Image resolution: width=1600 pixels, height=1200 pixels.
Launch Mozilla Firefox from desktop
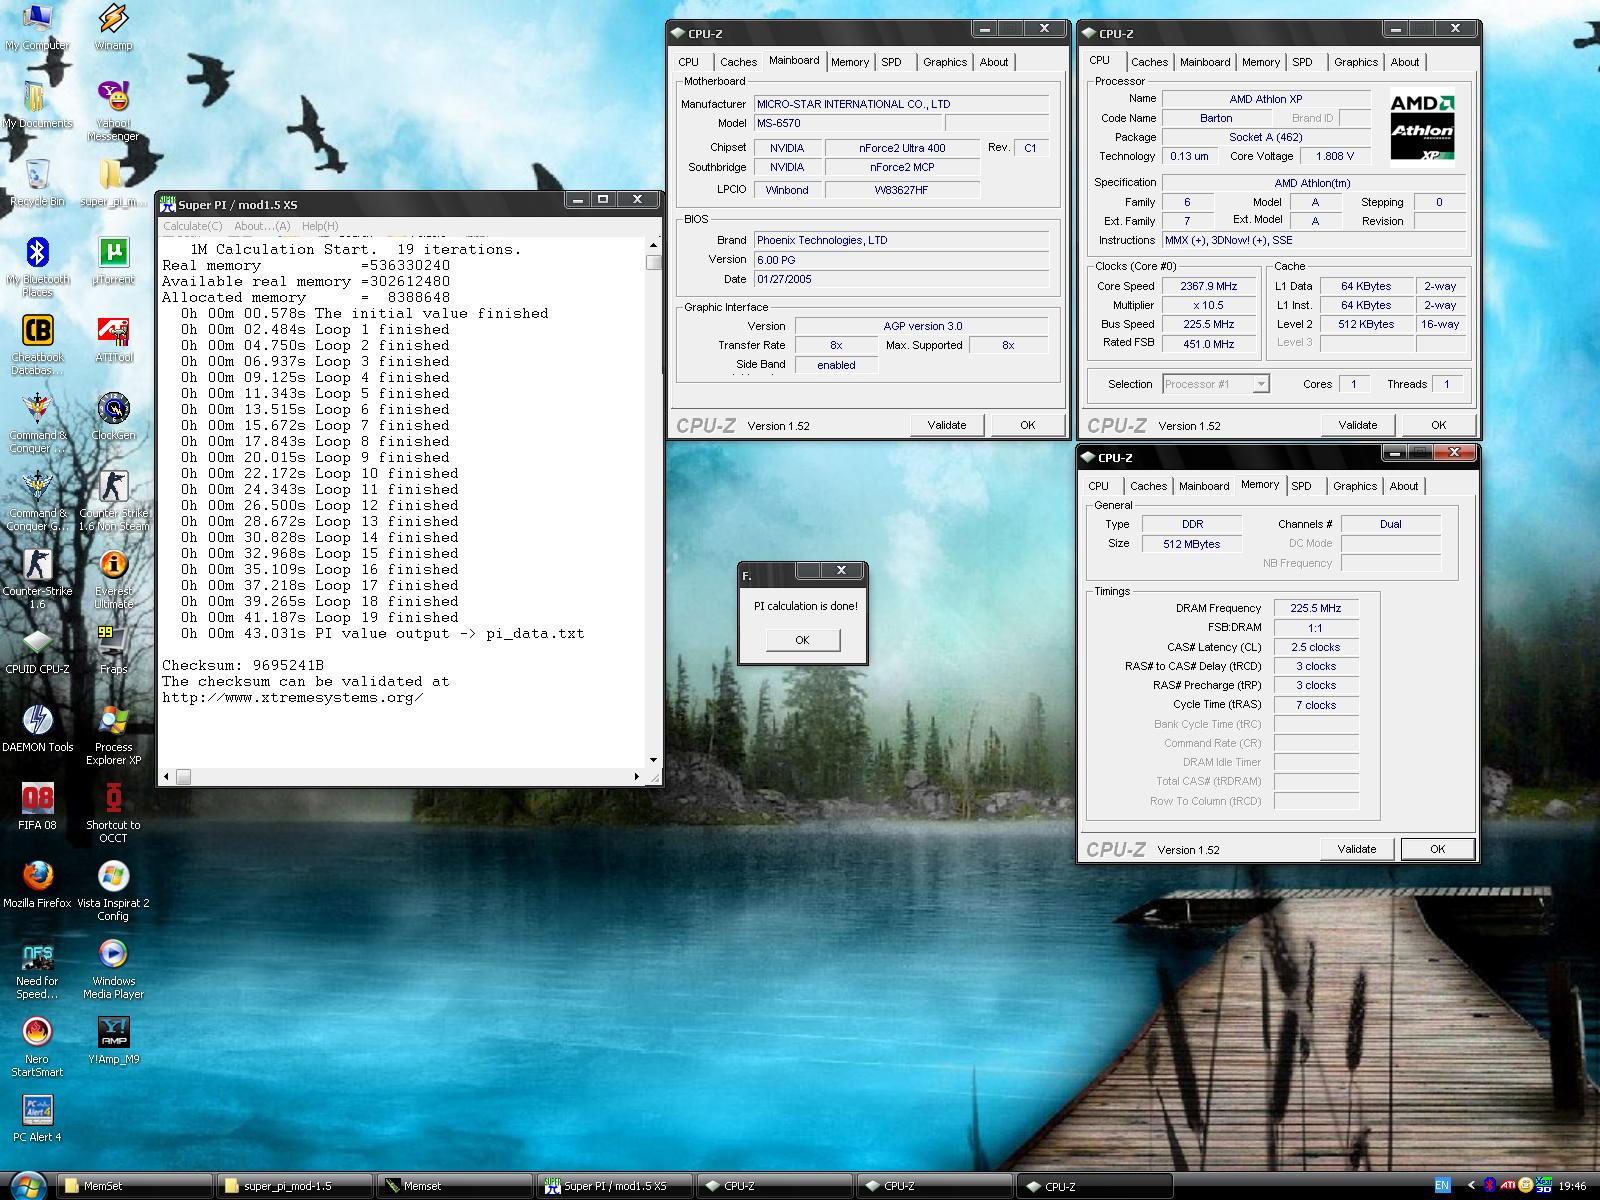(x=37, y=885)
